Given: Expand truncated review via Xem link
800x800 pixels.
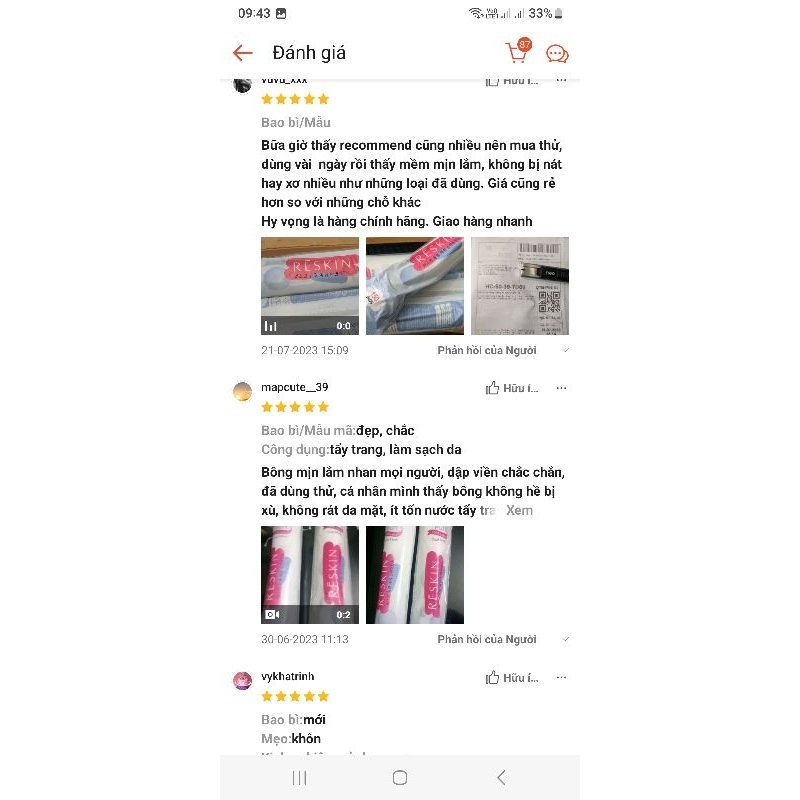Looking at the screenshot, I should tap(519, 510).
